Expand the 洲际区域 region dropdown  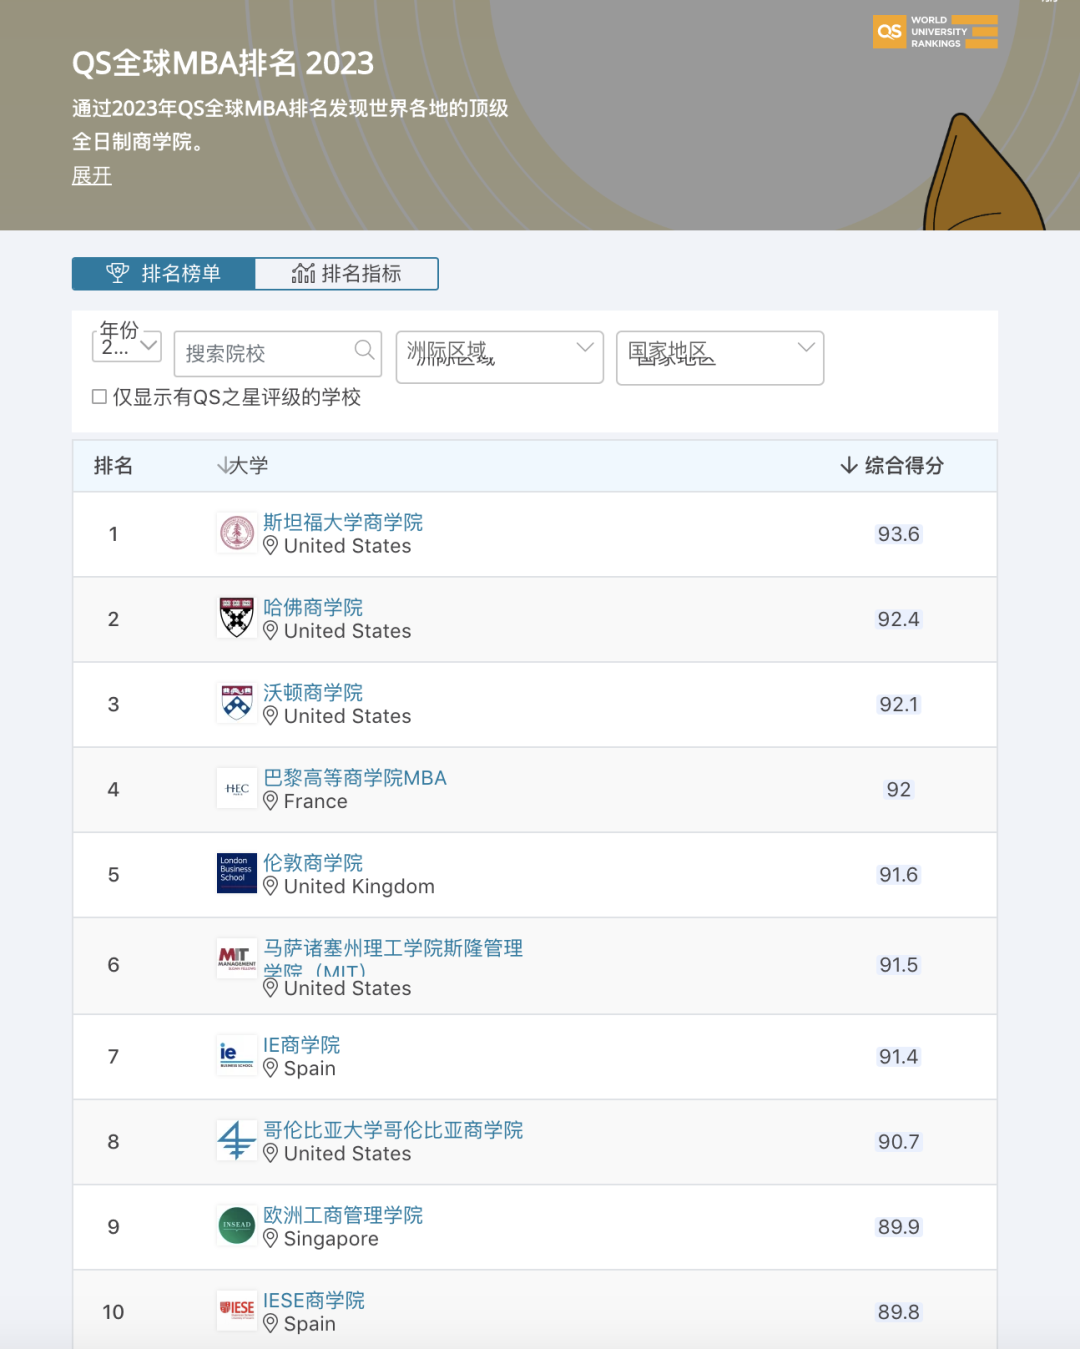tap(499, 356)
